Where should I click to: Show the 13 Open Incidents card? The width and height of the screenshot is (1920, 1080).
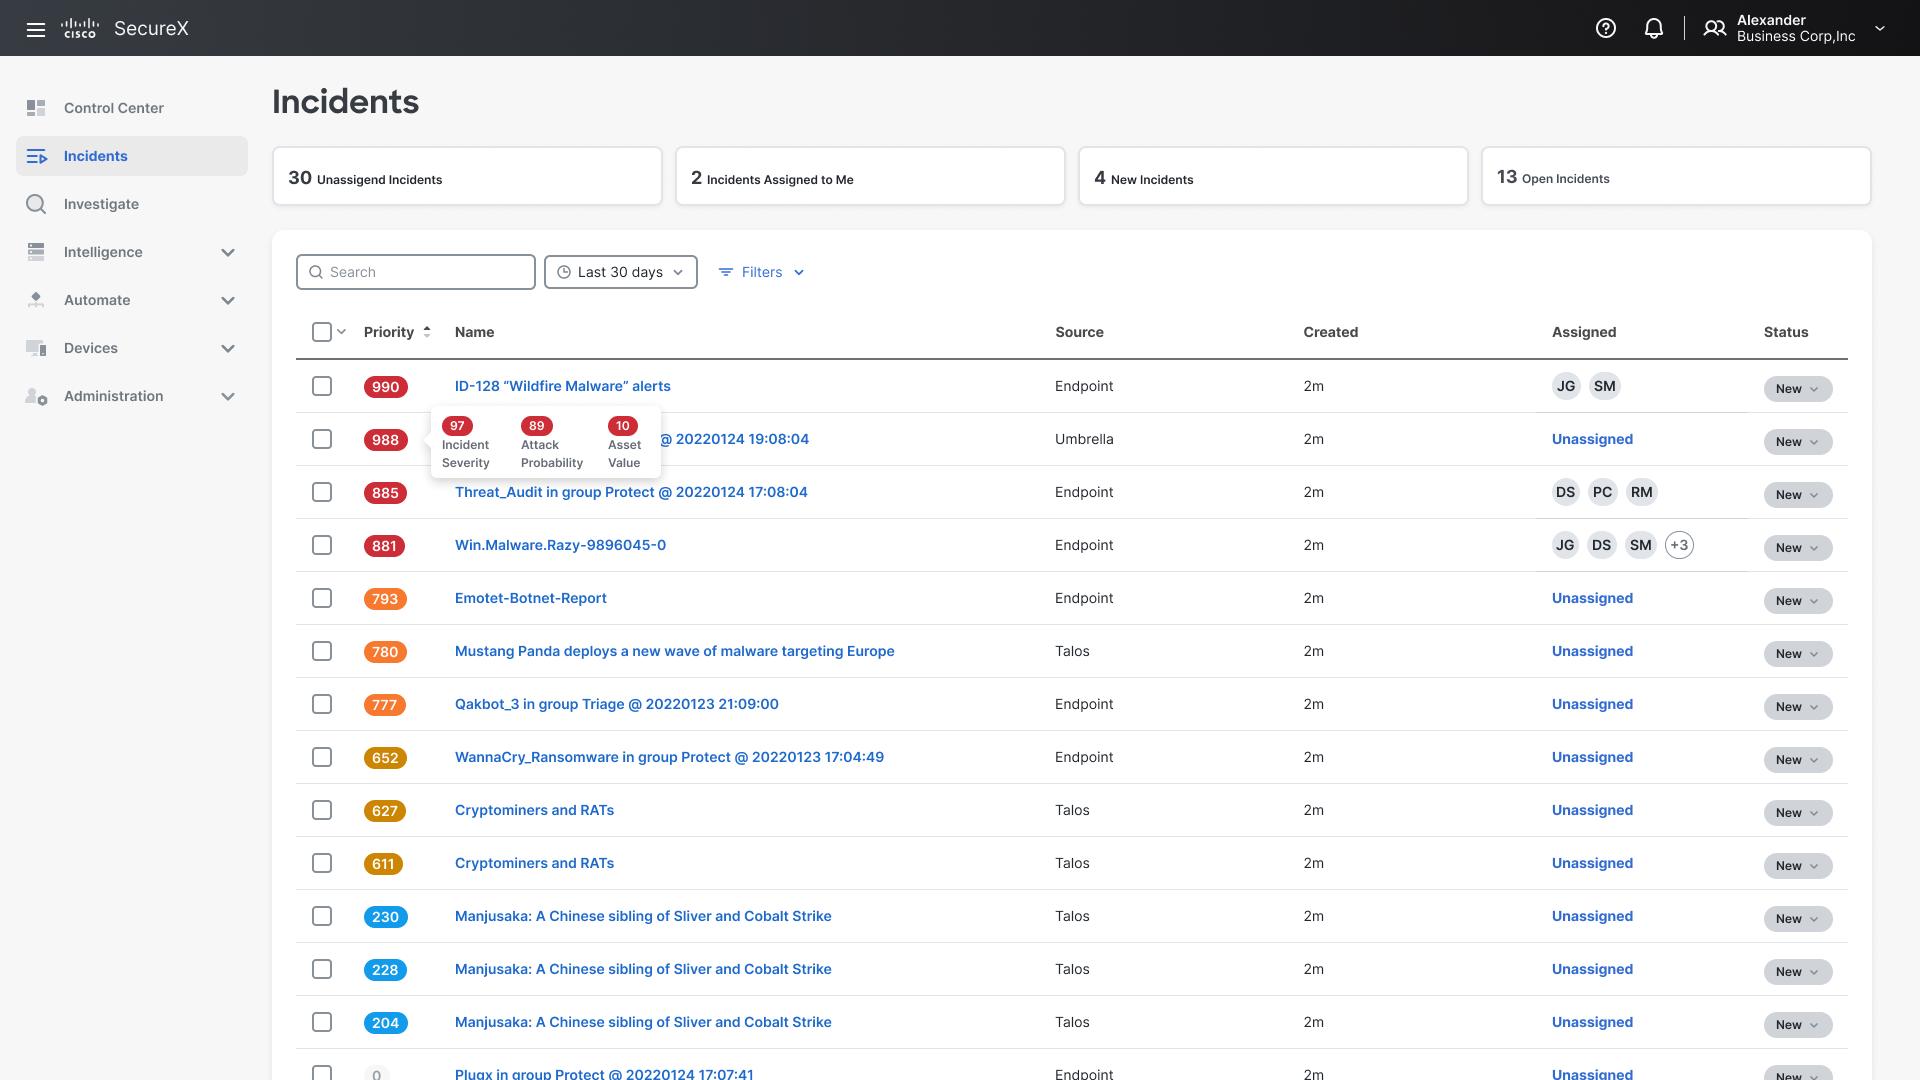(1676, 177)
